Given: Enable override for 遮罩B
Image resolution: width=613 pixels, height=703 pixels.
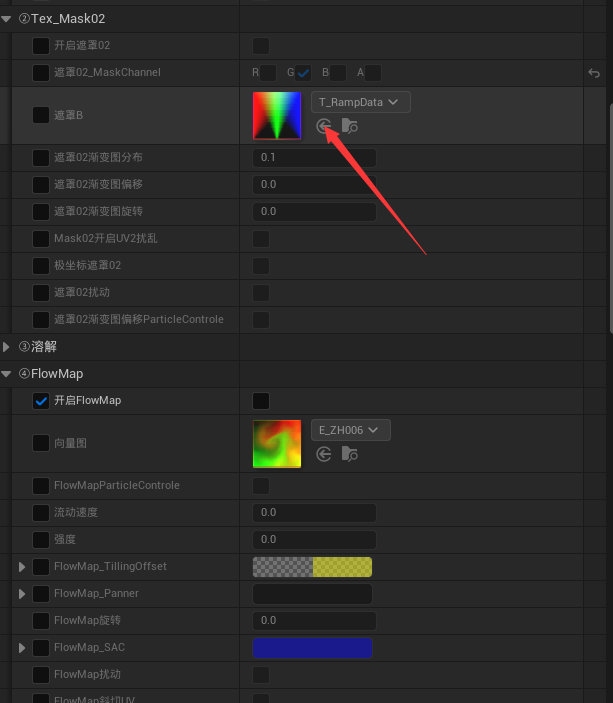Looking at the screenshot, I should [x=41, y=115].
